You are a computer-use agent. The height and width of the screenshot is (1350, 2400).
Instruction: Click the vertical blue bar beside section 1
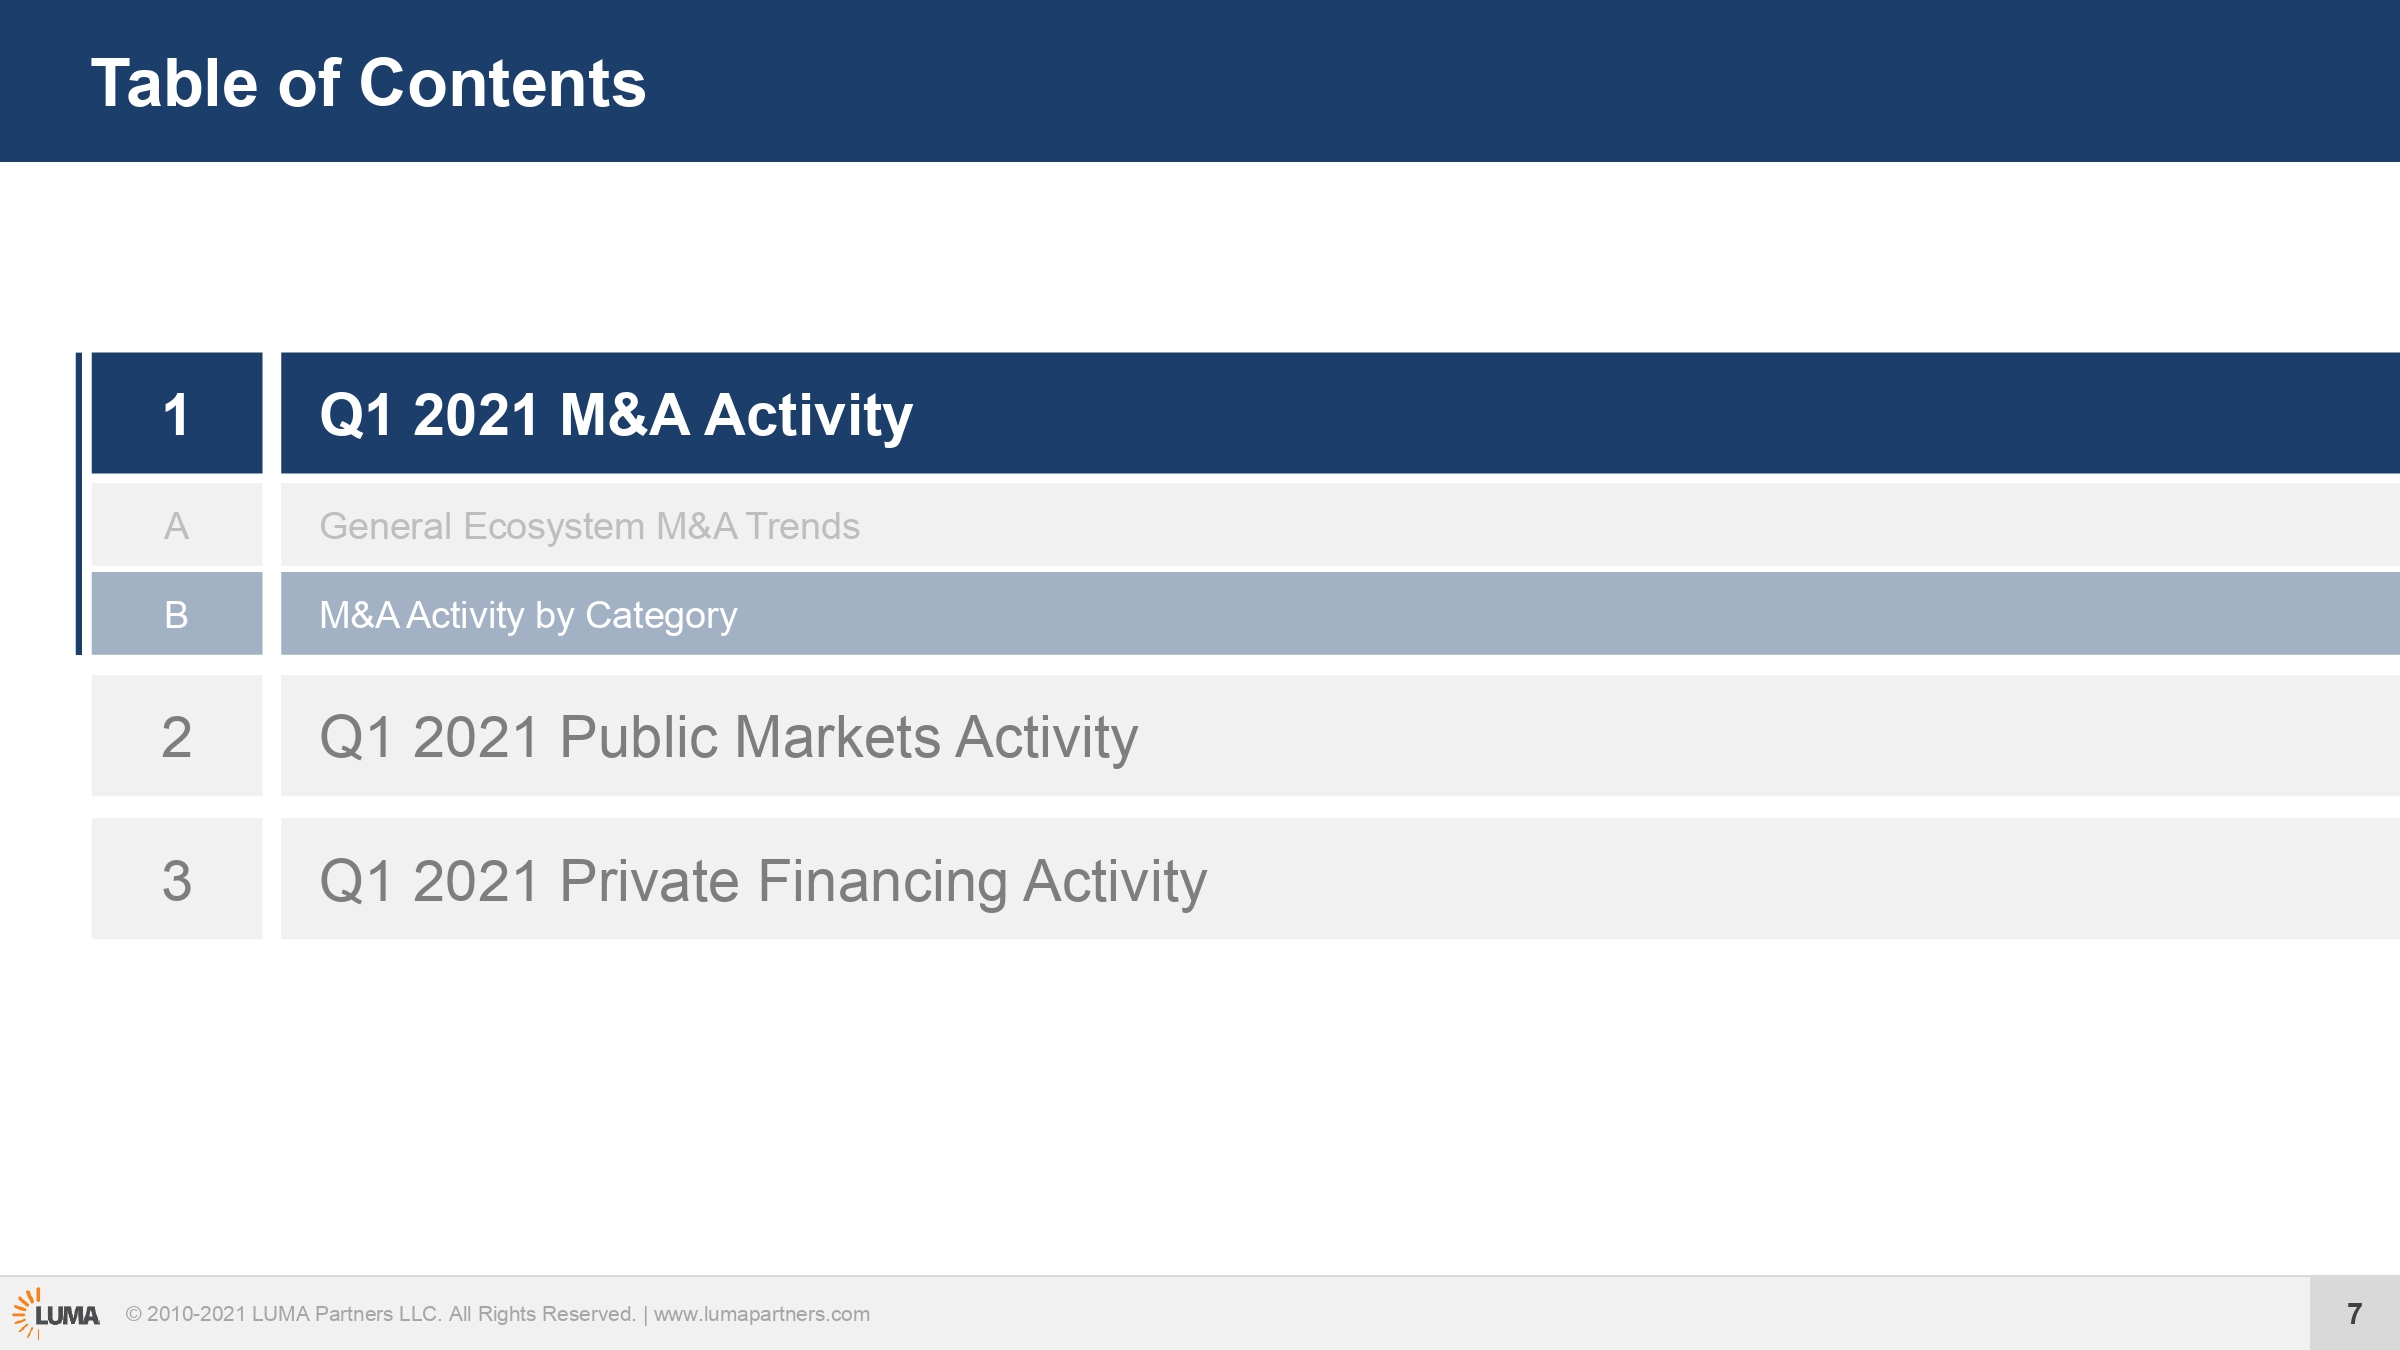pyautogui.click(x=79, y=504)
